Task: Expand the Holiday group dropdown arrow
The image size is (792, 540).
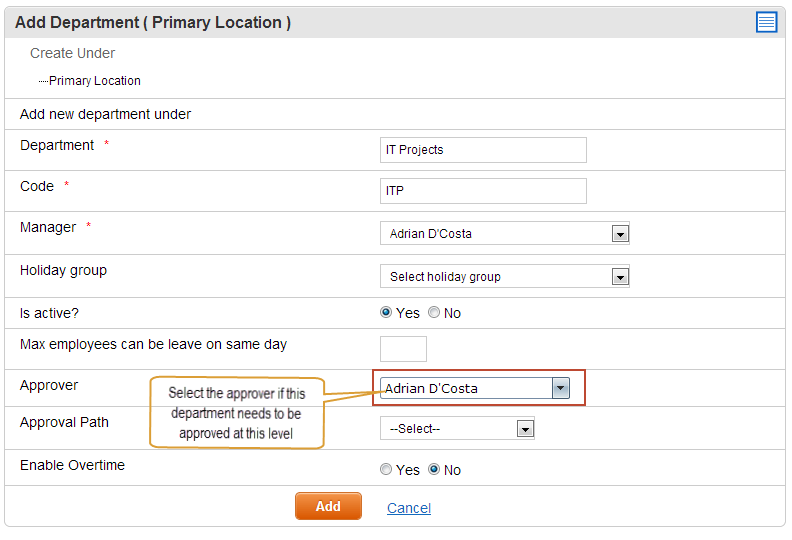Action: point(620,277)
